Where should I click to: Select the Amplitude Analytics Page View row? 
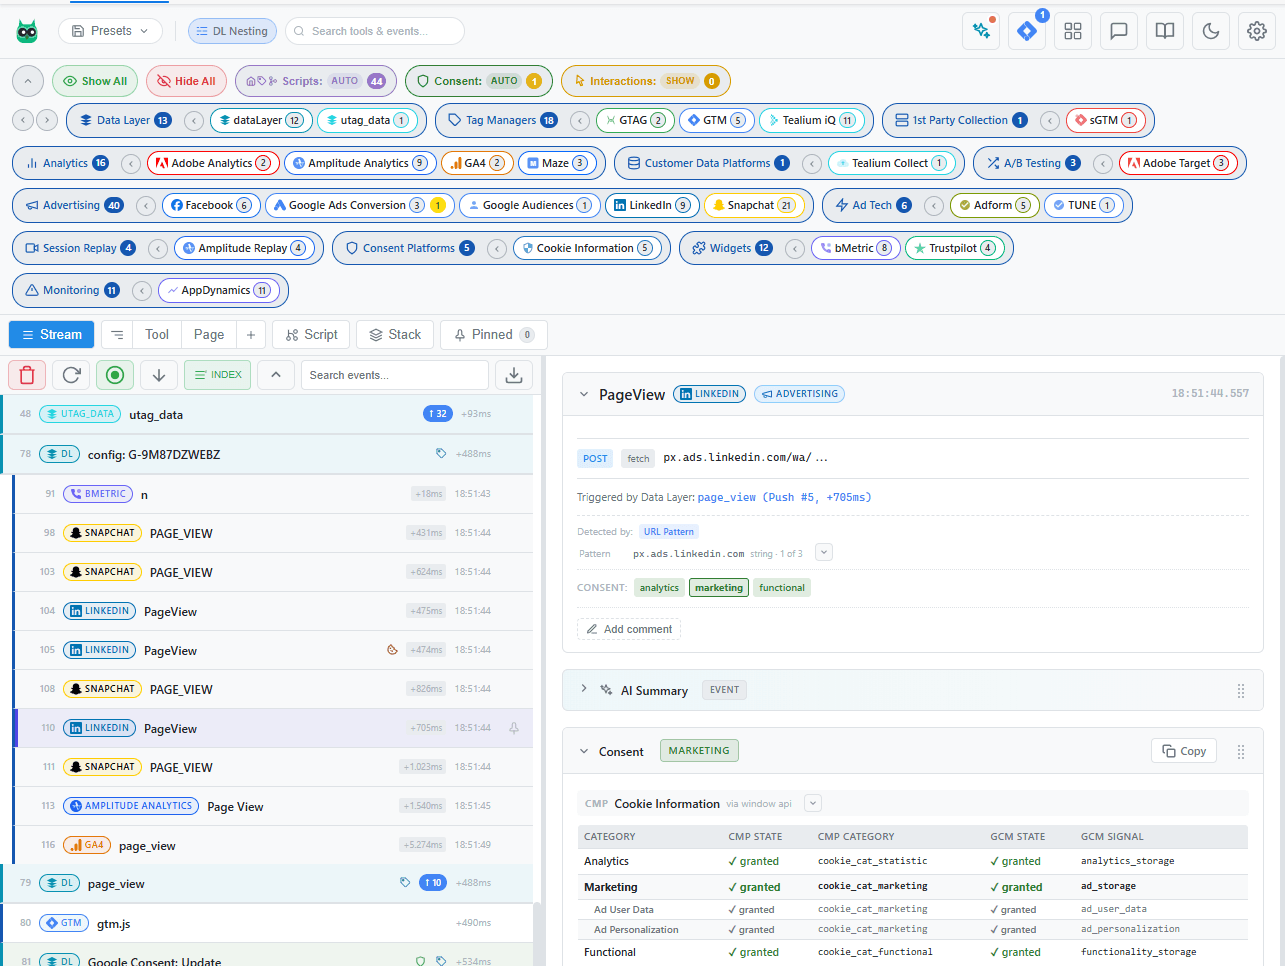tap(272, 806)
